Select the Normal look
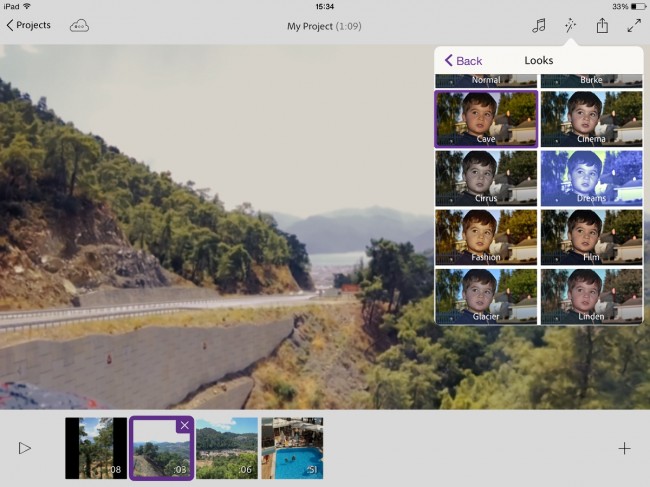This screenshot has height=487, width=650. 486,81
